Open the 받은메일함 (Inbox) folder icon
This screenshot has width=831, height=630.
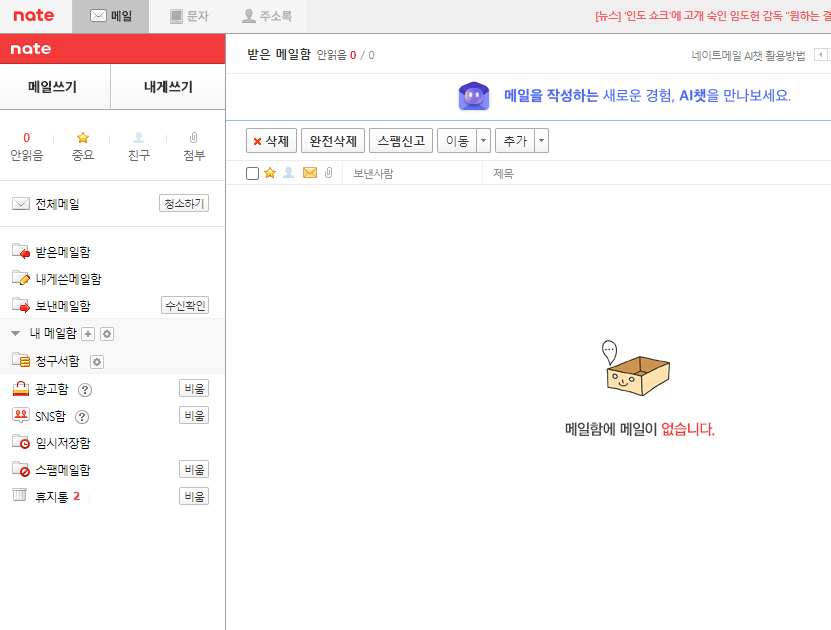(22, 251)
